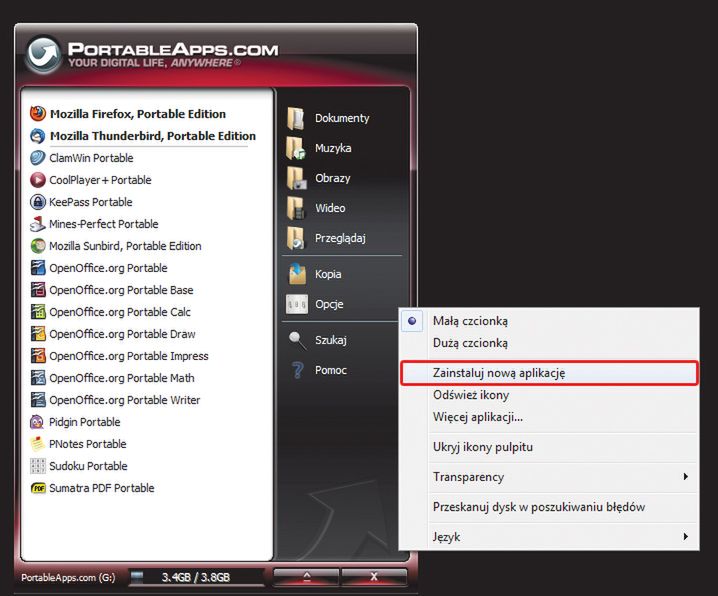
Task: Open the Transparency menu entry
Action: (549, 477)
